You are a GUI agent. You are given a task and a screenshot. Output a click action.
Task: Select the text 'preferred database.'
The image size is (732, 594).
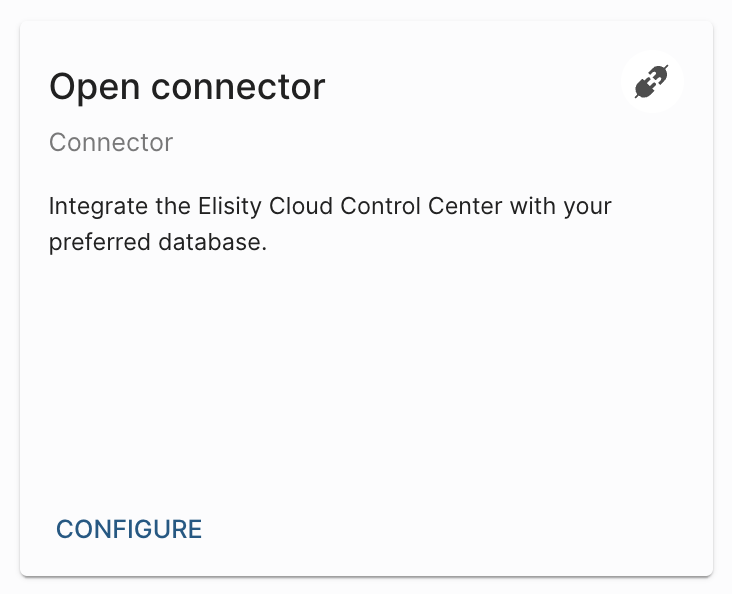[x=158, y=242]
